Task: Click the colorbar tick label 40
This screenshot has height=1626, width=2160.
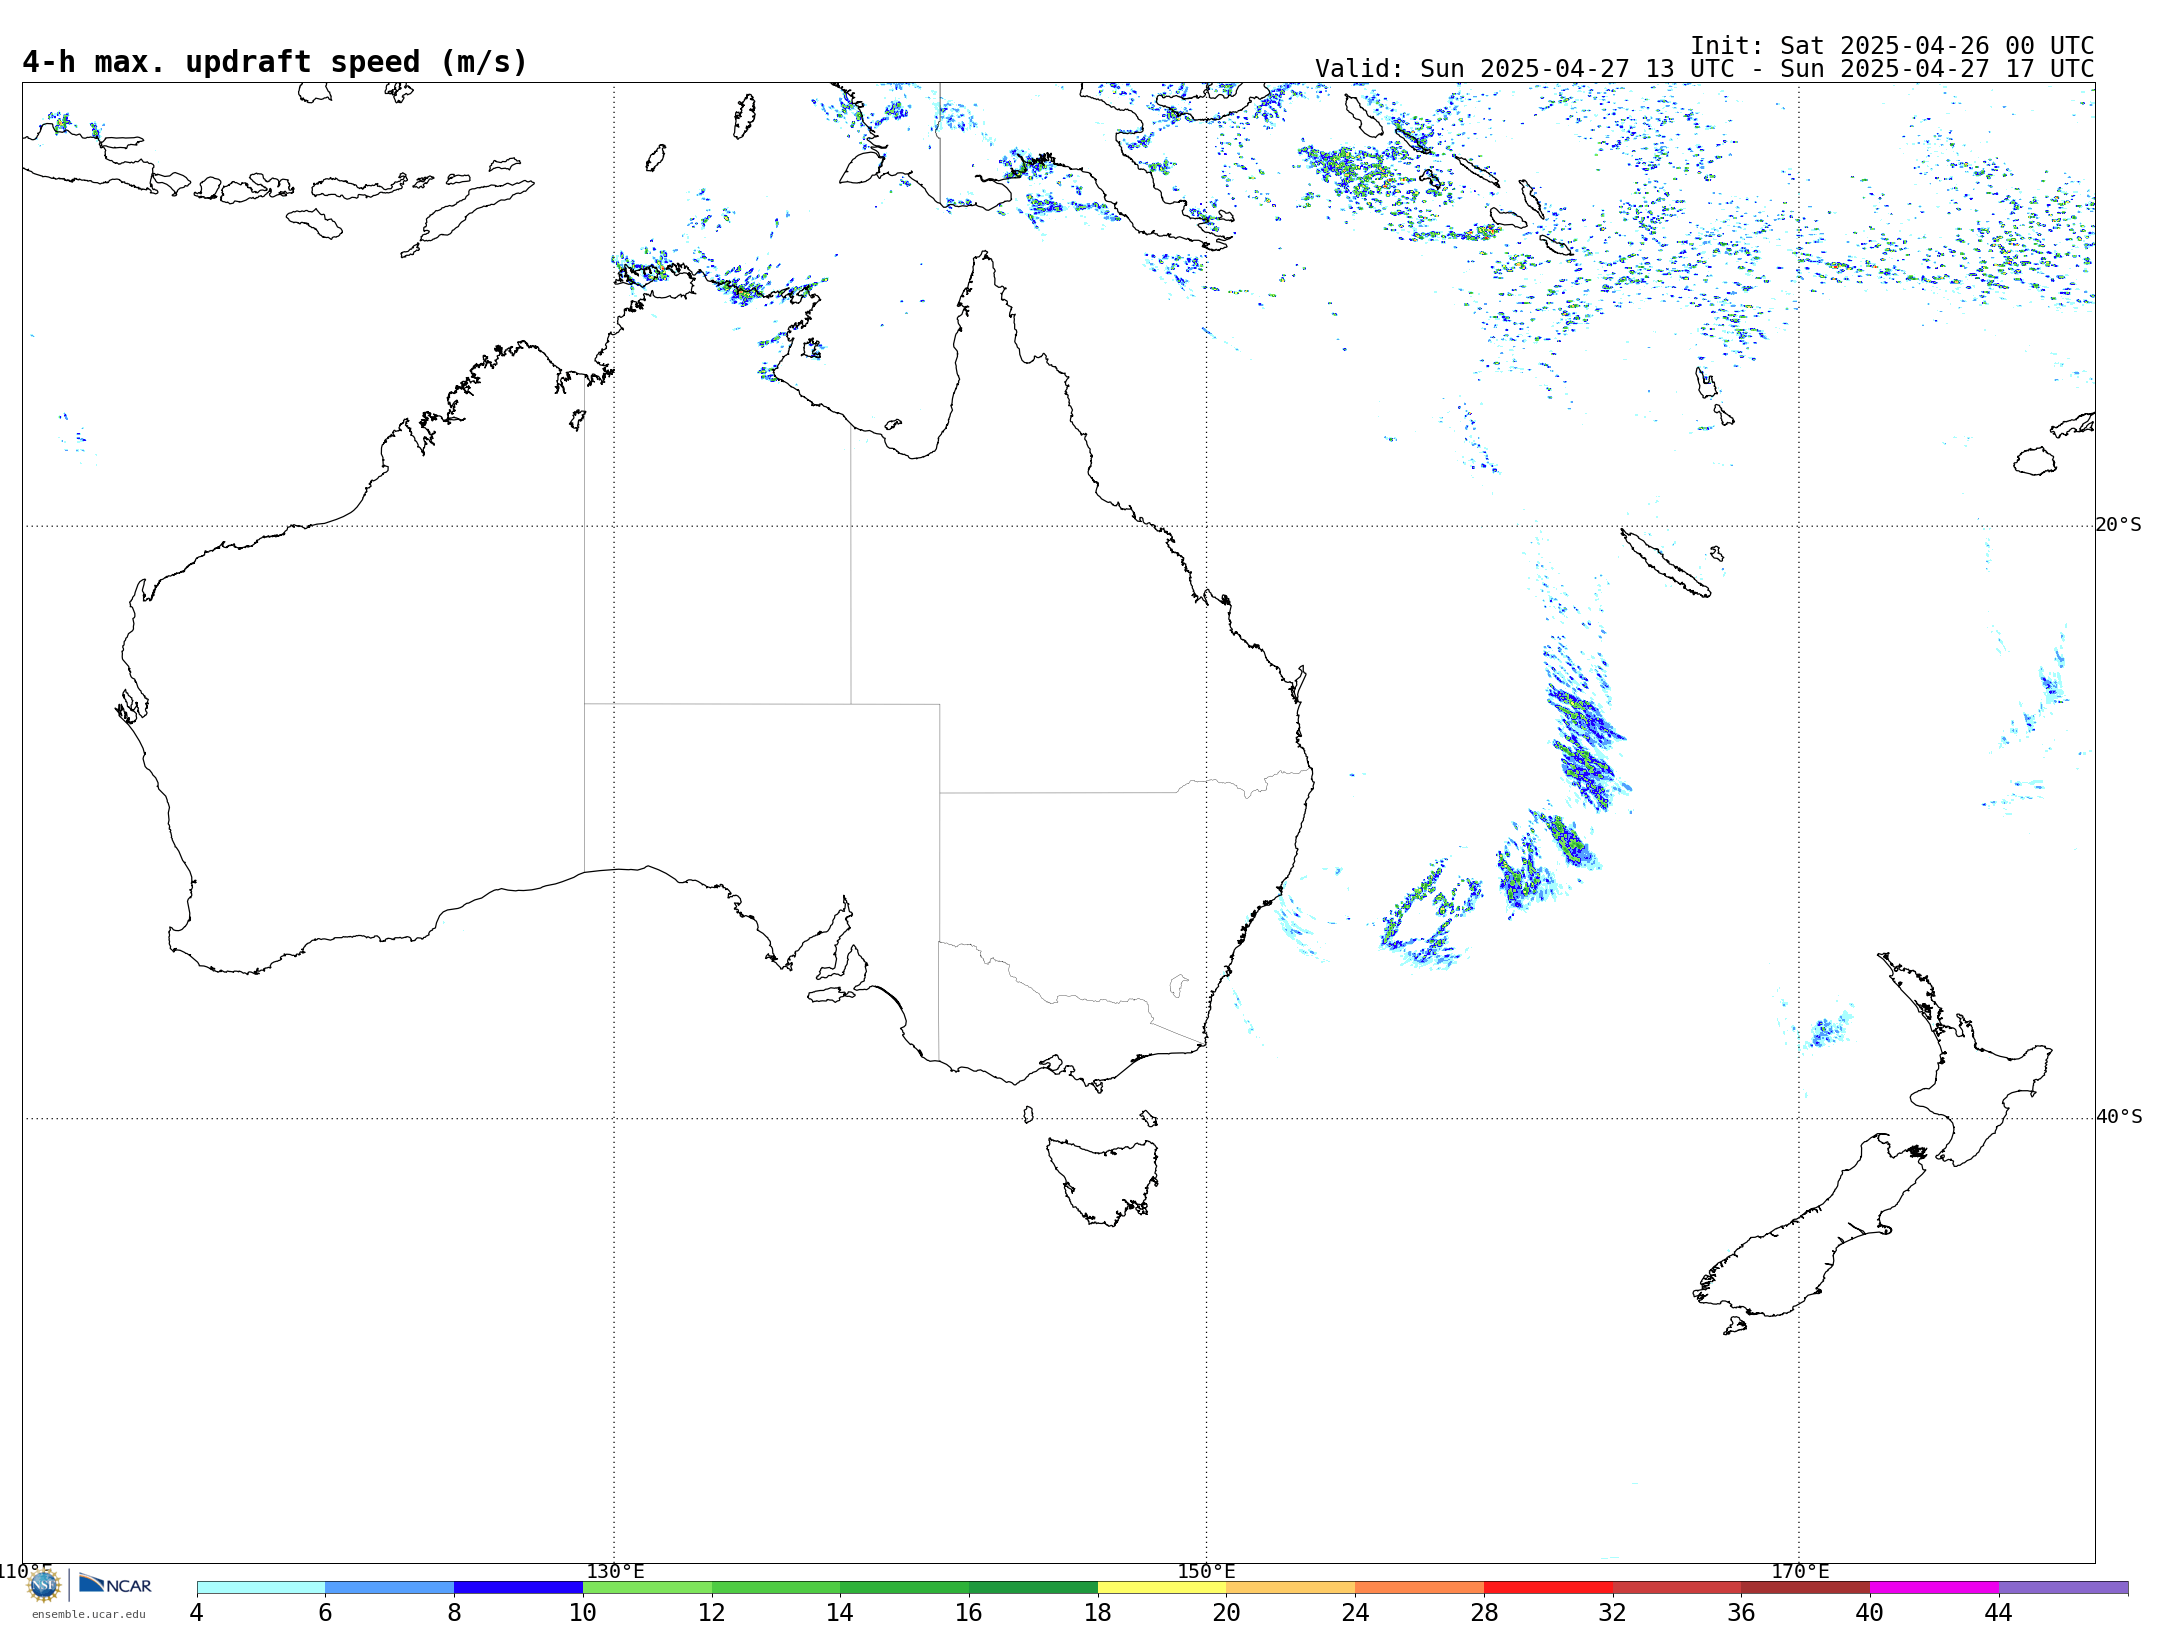Action: pyautogui.click(x=1870, y=1613)
